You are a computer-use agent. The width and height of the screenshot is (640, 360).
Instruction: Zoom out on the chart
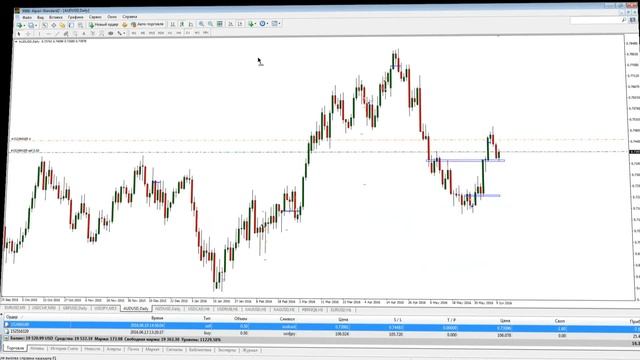(x=210, y=24)
